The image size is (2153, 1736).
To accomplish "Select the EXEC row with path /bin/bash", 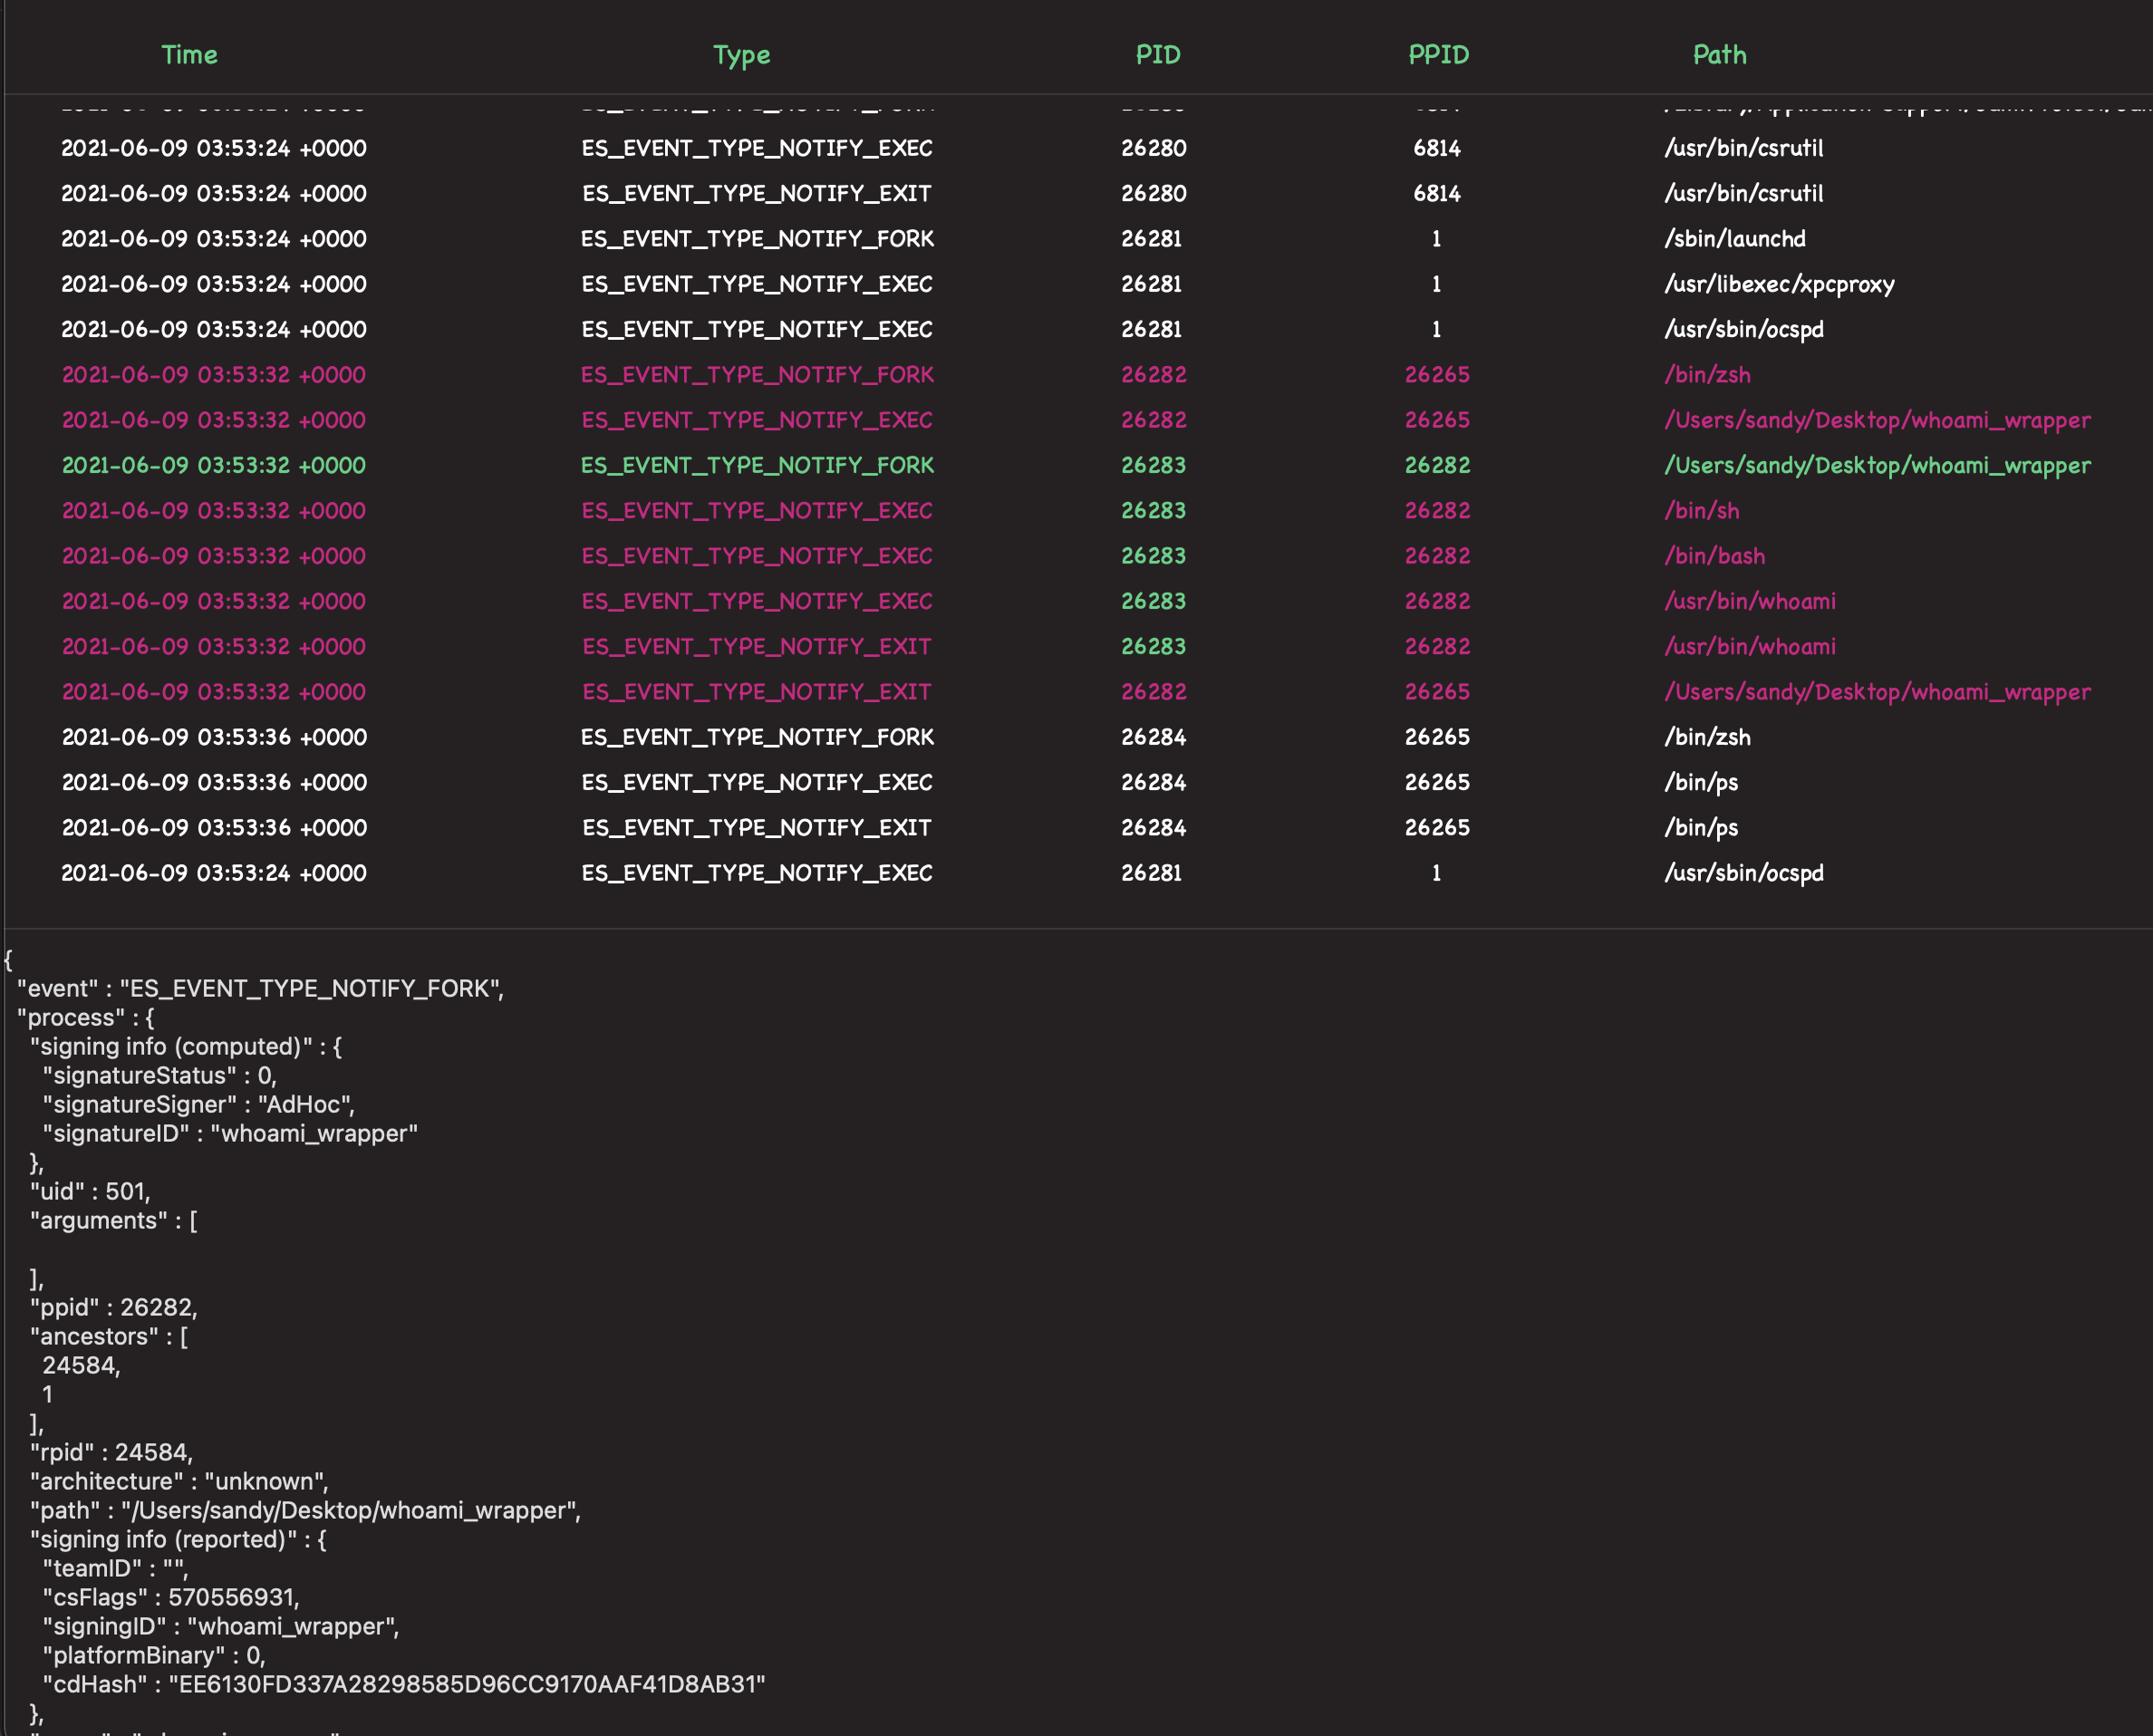I will [x=757, y=556].
